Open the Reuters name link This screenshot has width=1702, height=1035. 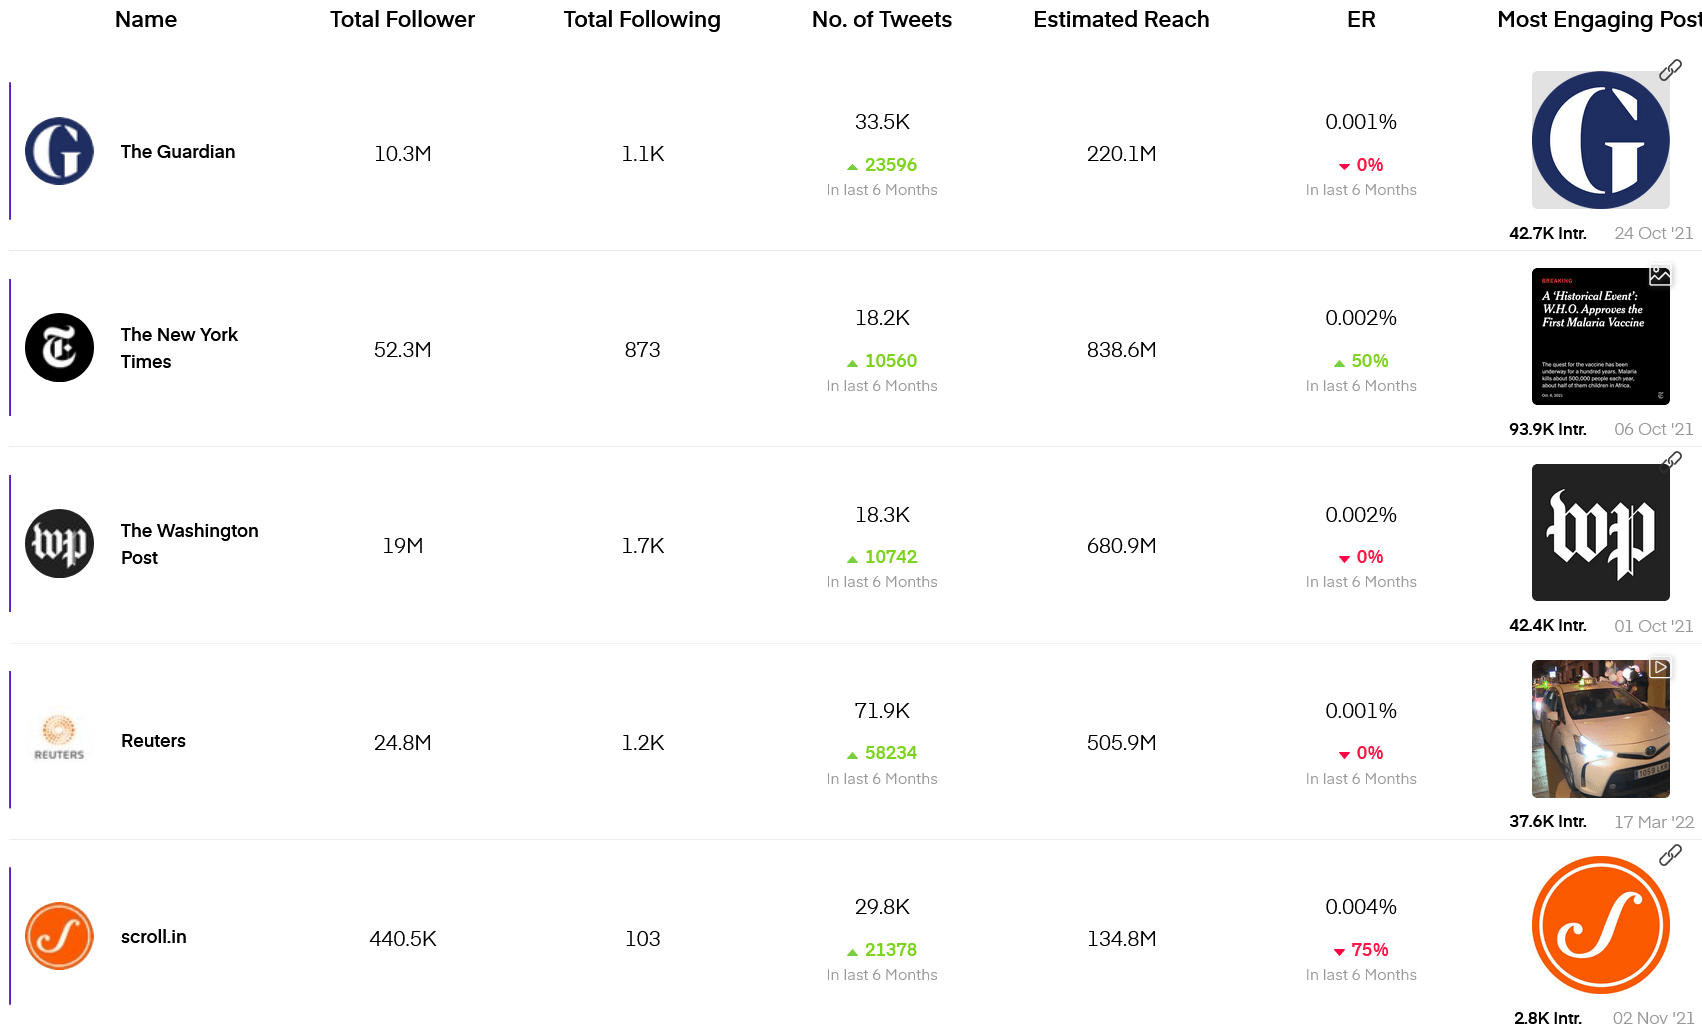click(153, 741)
